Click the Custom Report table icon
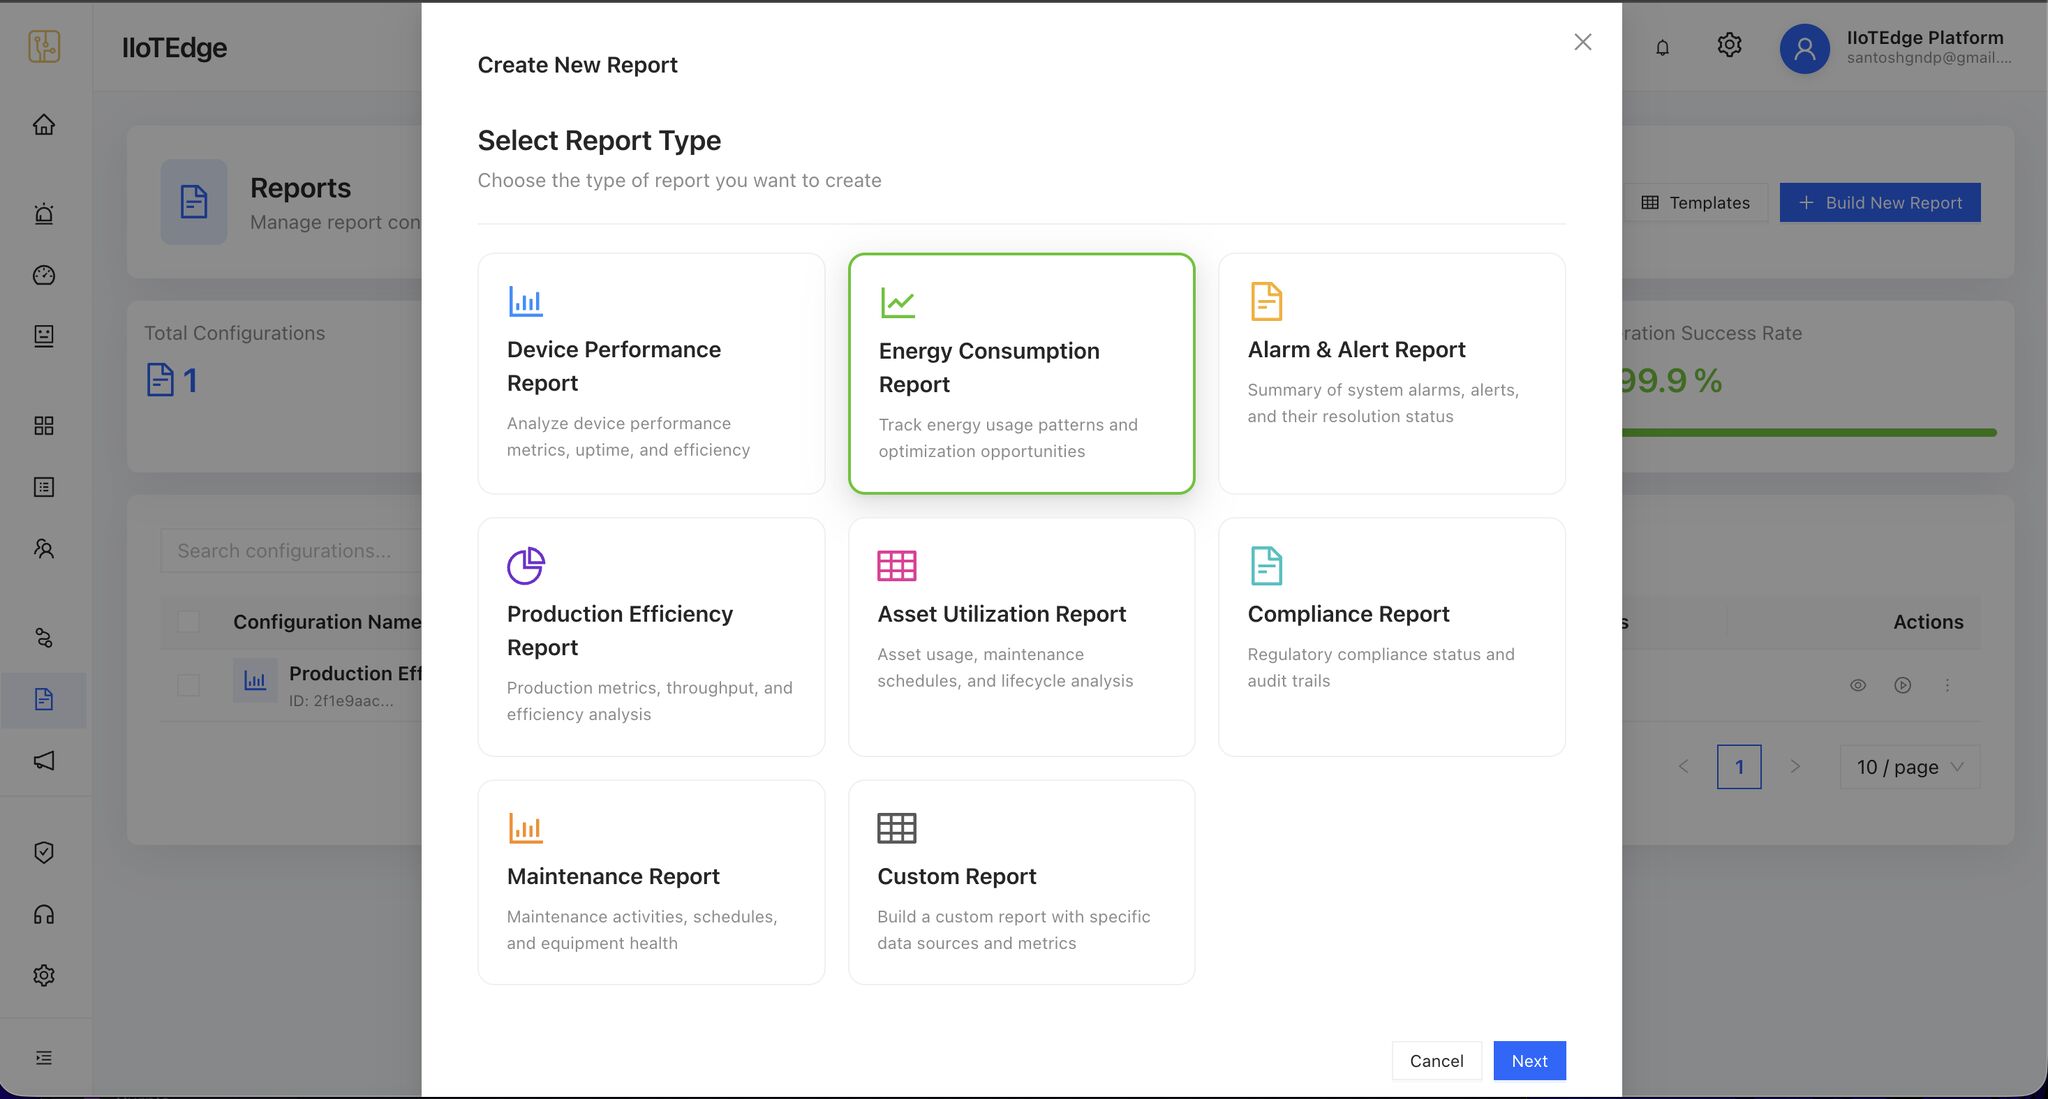The width and height of the screenshot is (2048, 1099). coord(896,828)
